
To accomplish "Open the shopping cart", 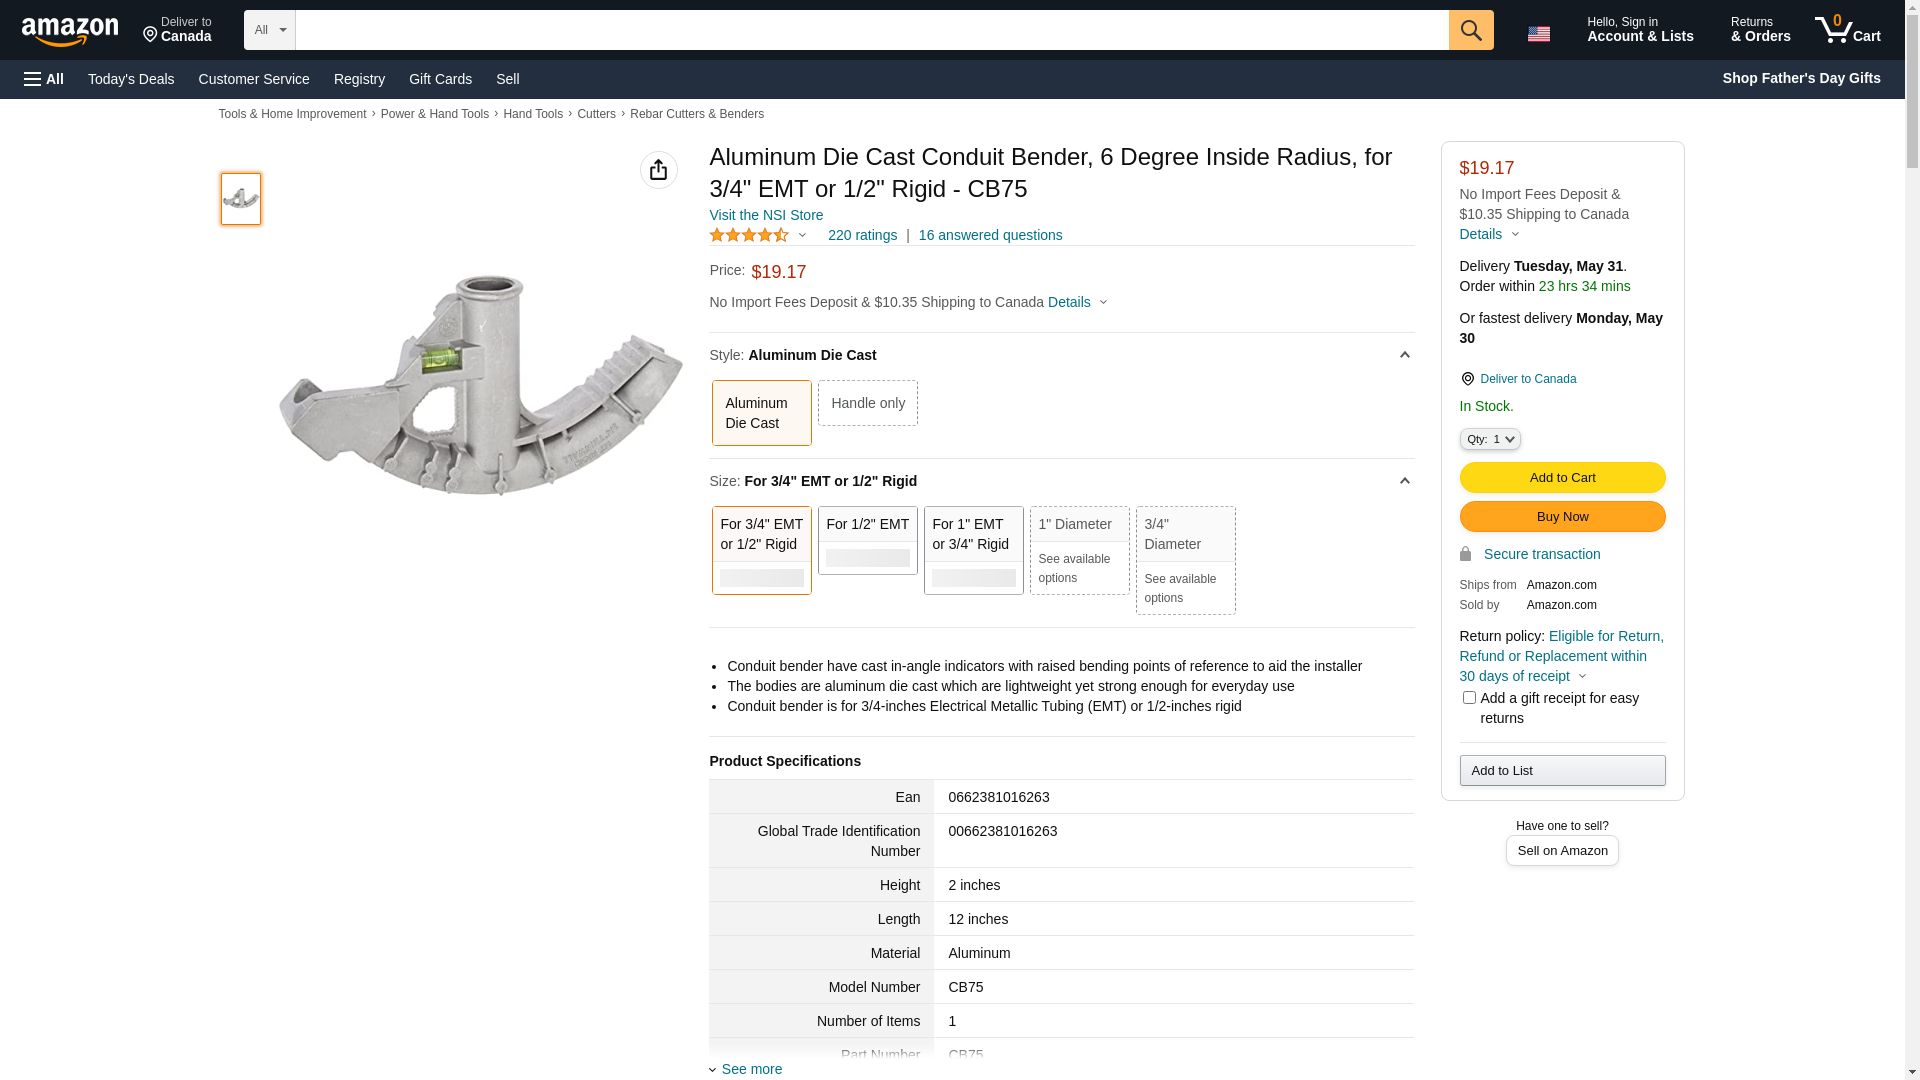I will (x=1847, y=30).
